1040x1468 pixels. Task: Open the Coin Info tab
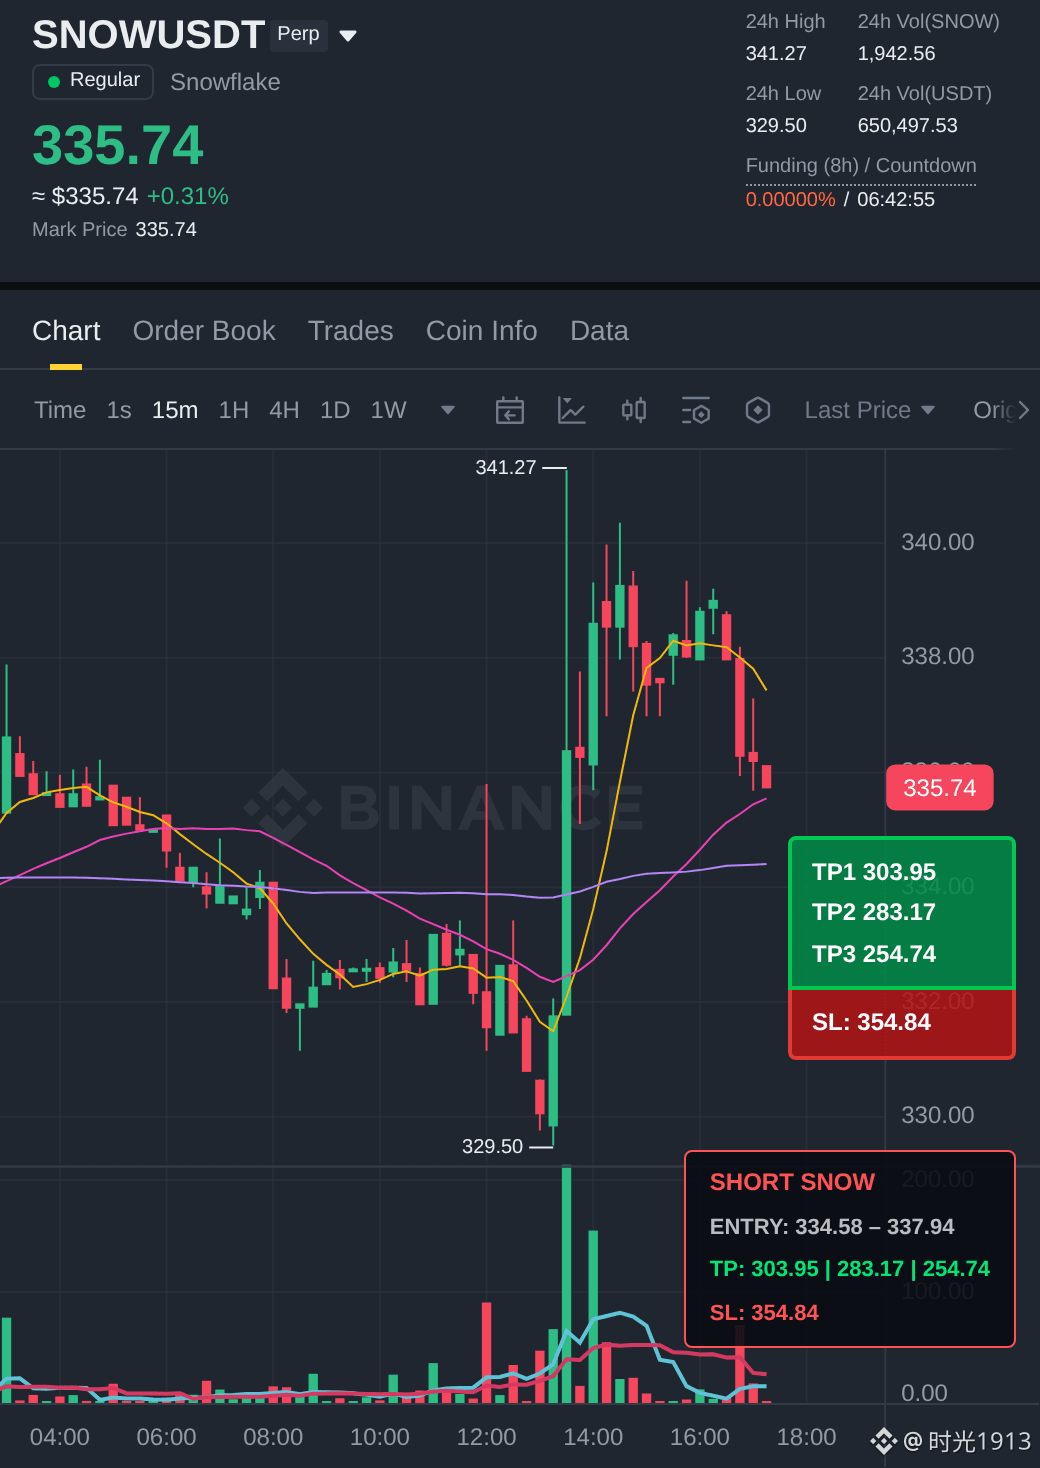click(481, 331)
